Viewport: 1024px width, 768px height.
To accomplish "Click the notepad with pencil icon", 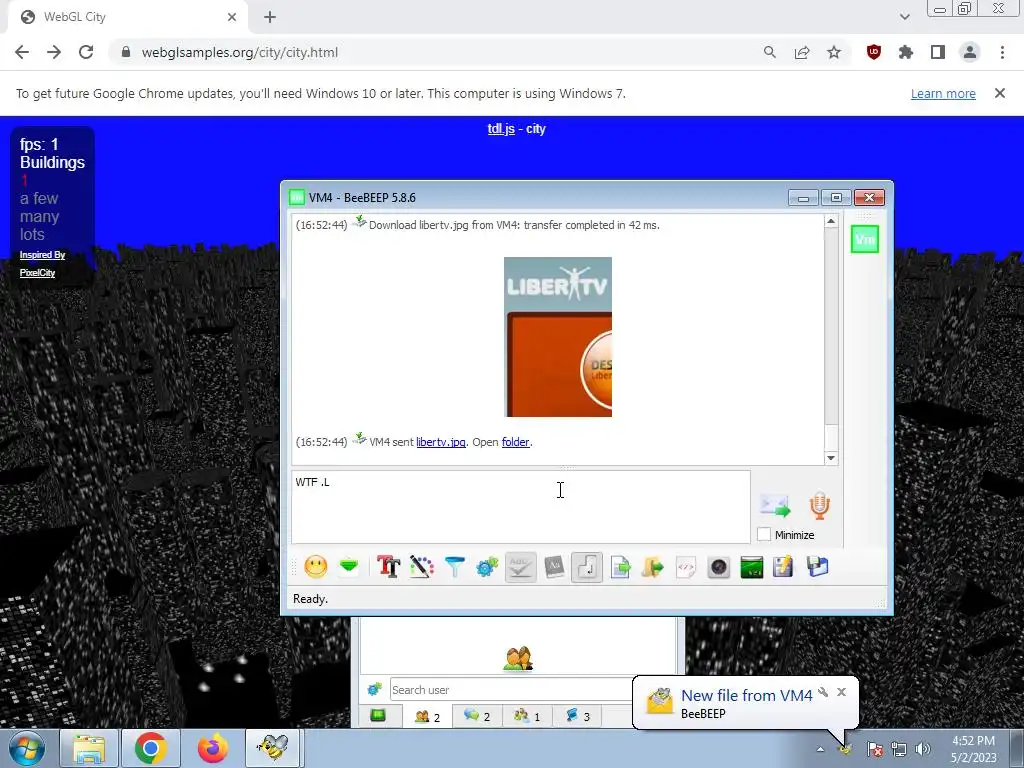I will click(784, 567).
